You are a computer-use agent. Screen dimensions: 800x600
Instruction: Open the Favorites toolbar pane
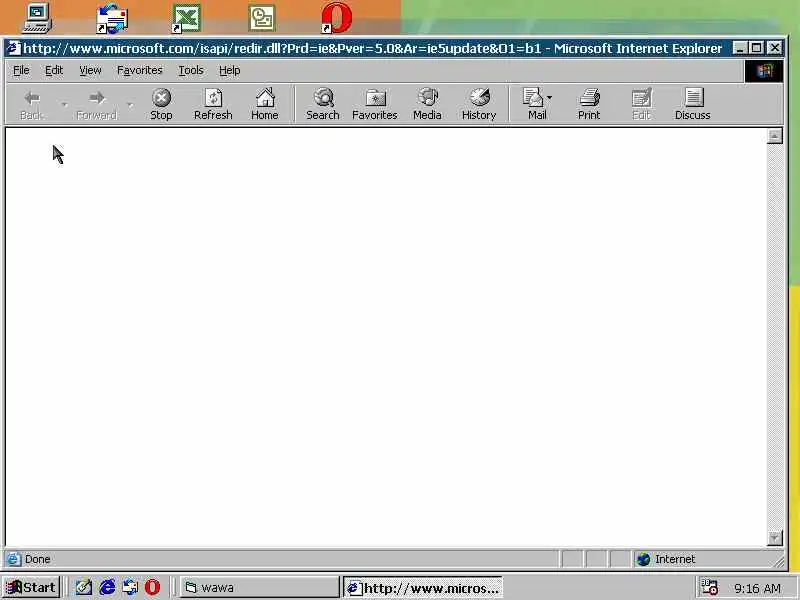[374, 105]
